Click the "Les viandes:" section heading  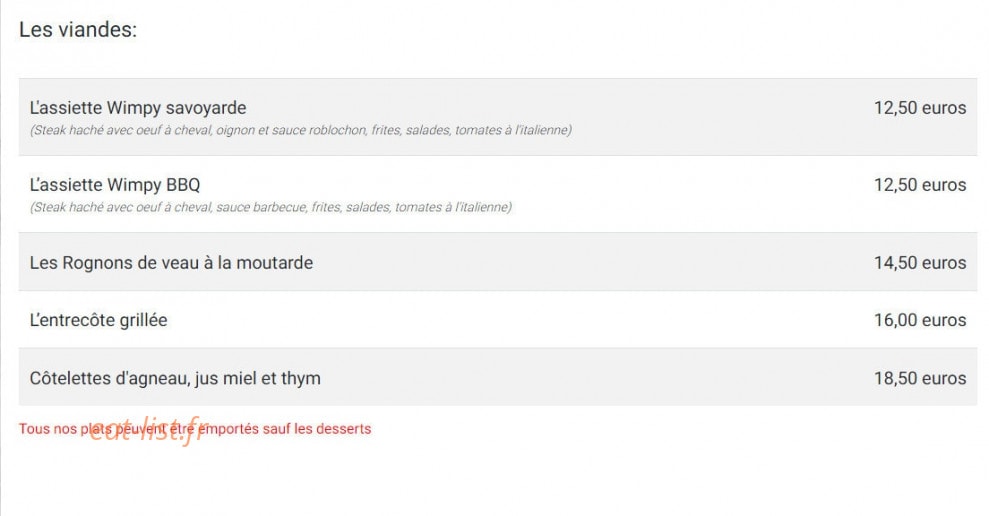coord(78,30)
